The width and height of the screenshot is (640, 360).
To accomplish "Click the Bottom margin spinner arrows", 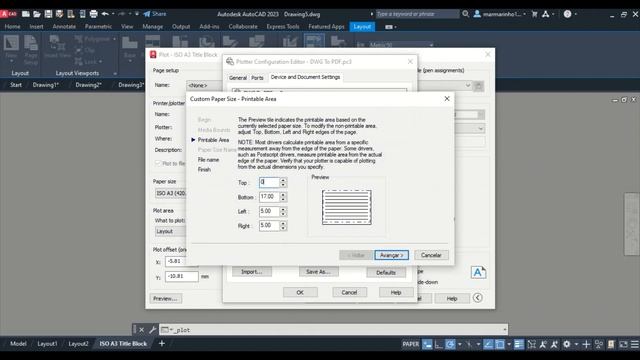I will pos(283,197).
